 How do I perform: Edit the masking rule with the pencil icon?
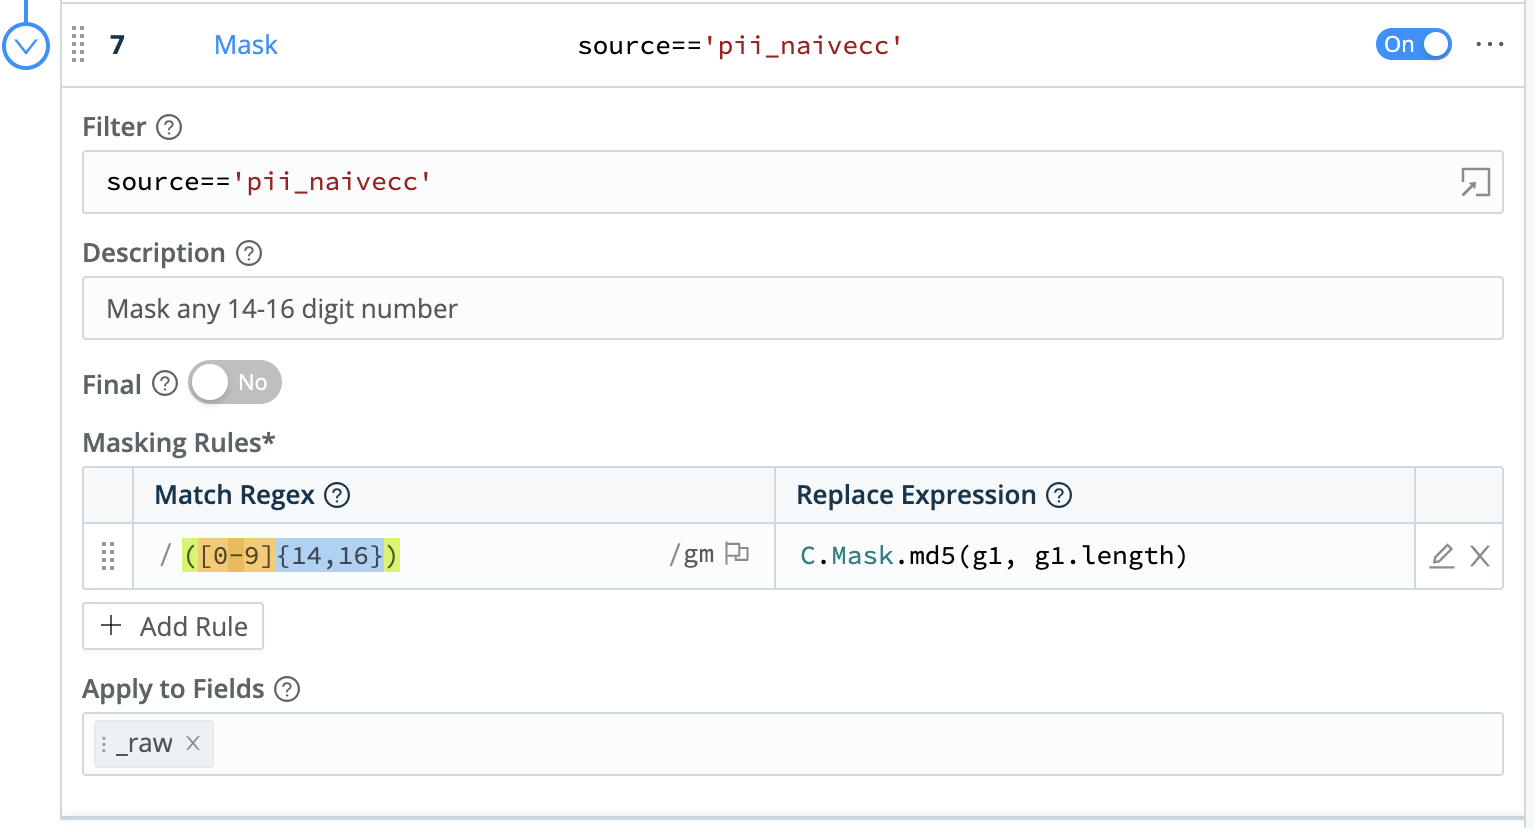[1441, 557]
